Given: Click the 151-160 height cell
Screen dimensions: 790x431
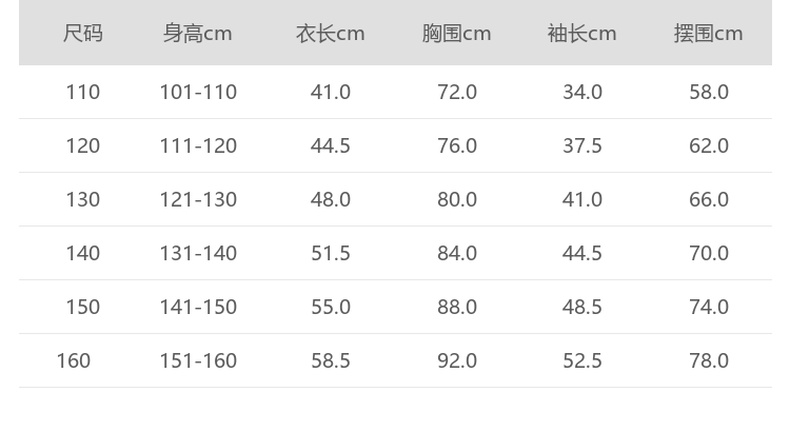Looking at the screenshot, I should click(198, 361).
